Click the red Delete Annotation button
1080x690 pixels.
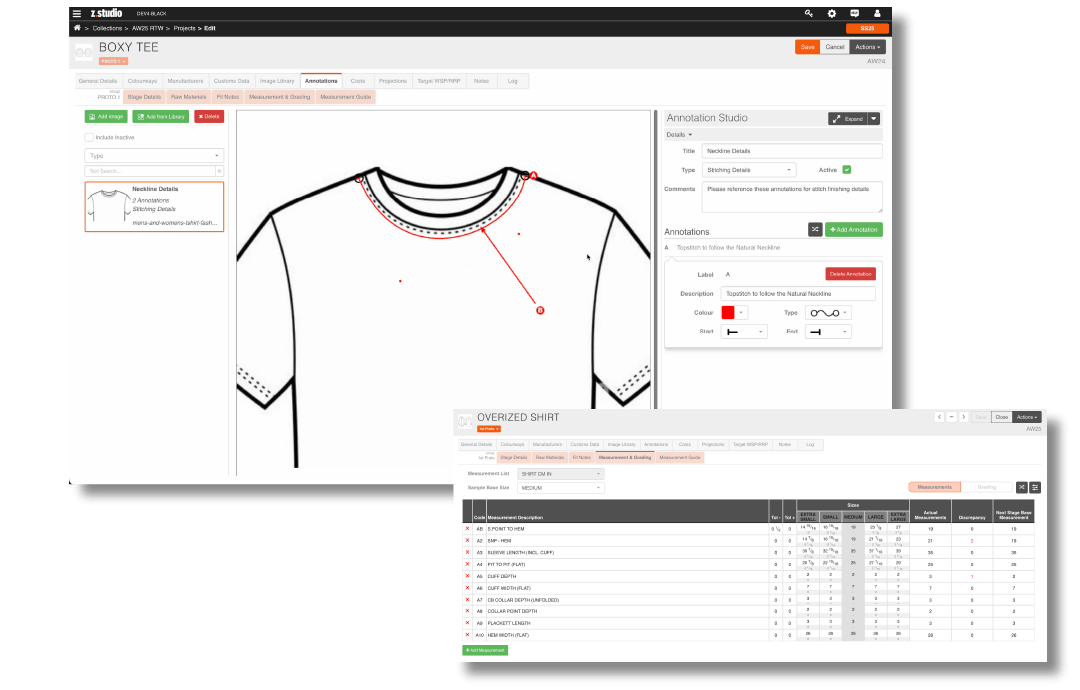pos(850,274)
